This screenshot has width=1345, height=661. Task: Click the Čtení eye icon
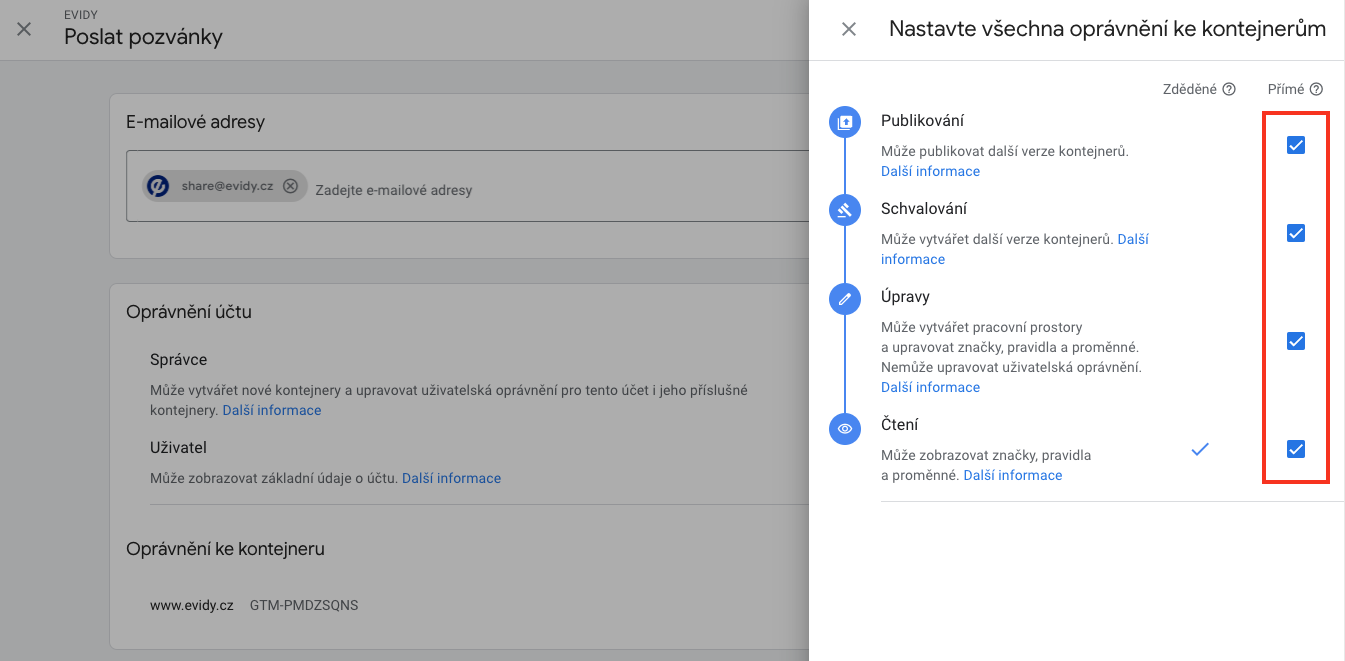click(x=845, y=428)
